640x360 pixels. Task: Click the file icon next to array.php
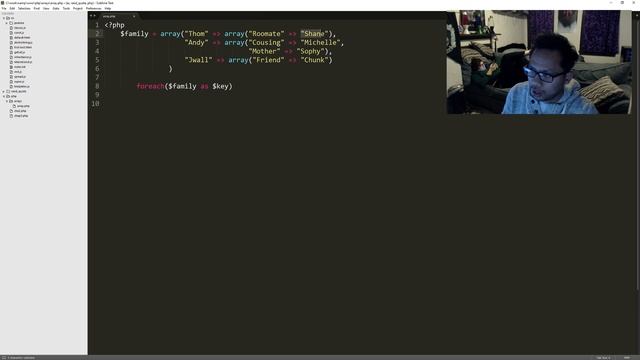click(14, 106)
